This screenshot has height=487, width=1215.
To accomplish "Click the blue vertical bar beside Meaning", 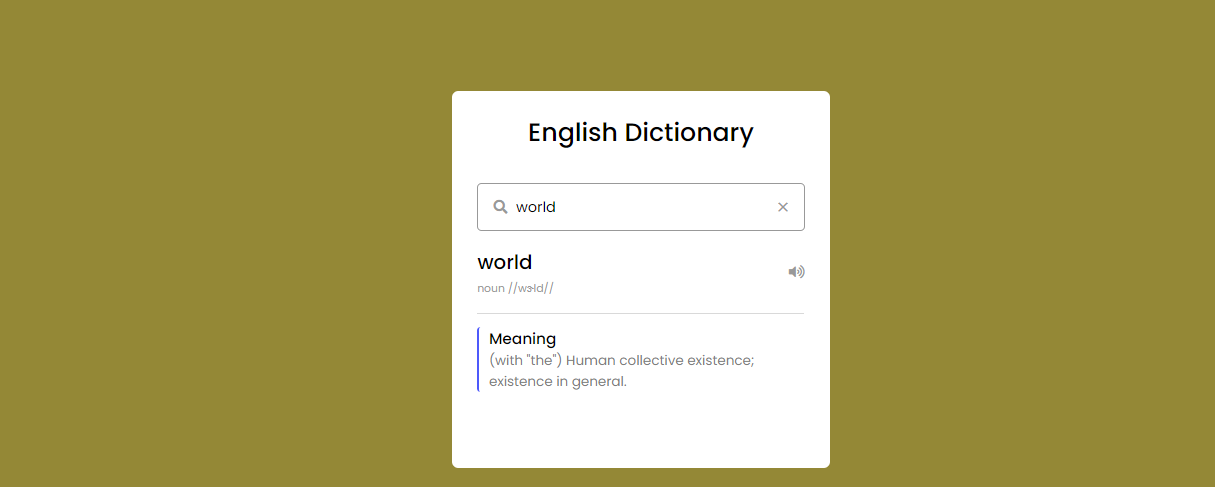I will [x=479, y=359].
